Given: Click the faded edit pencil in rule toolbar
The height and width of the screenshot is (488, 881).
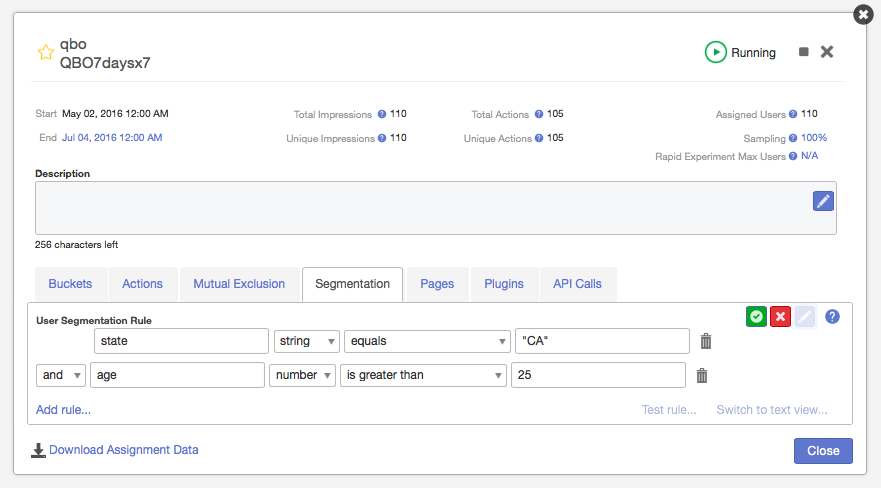Looking at the screenshot, I should coord(805,317).
